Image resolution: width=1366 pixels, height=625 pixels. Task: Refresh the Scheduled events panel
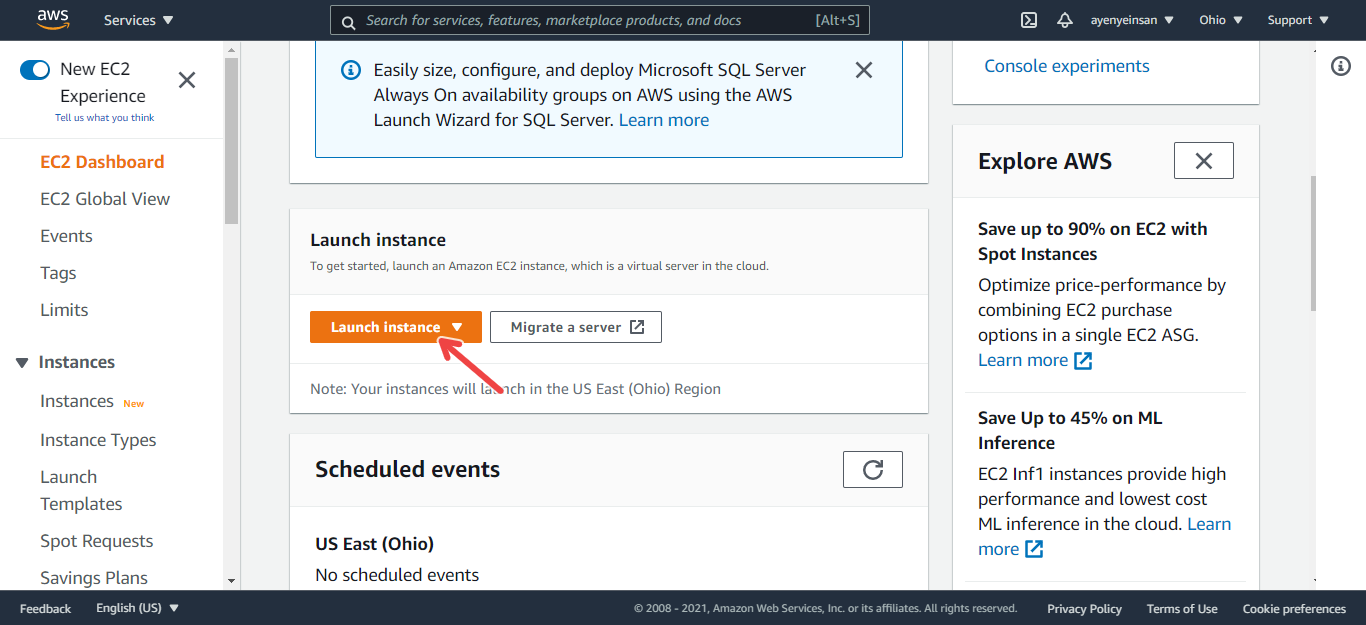(x=873, y=470)
